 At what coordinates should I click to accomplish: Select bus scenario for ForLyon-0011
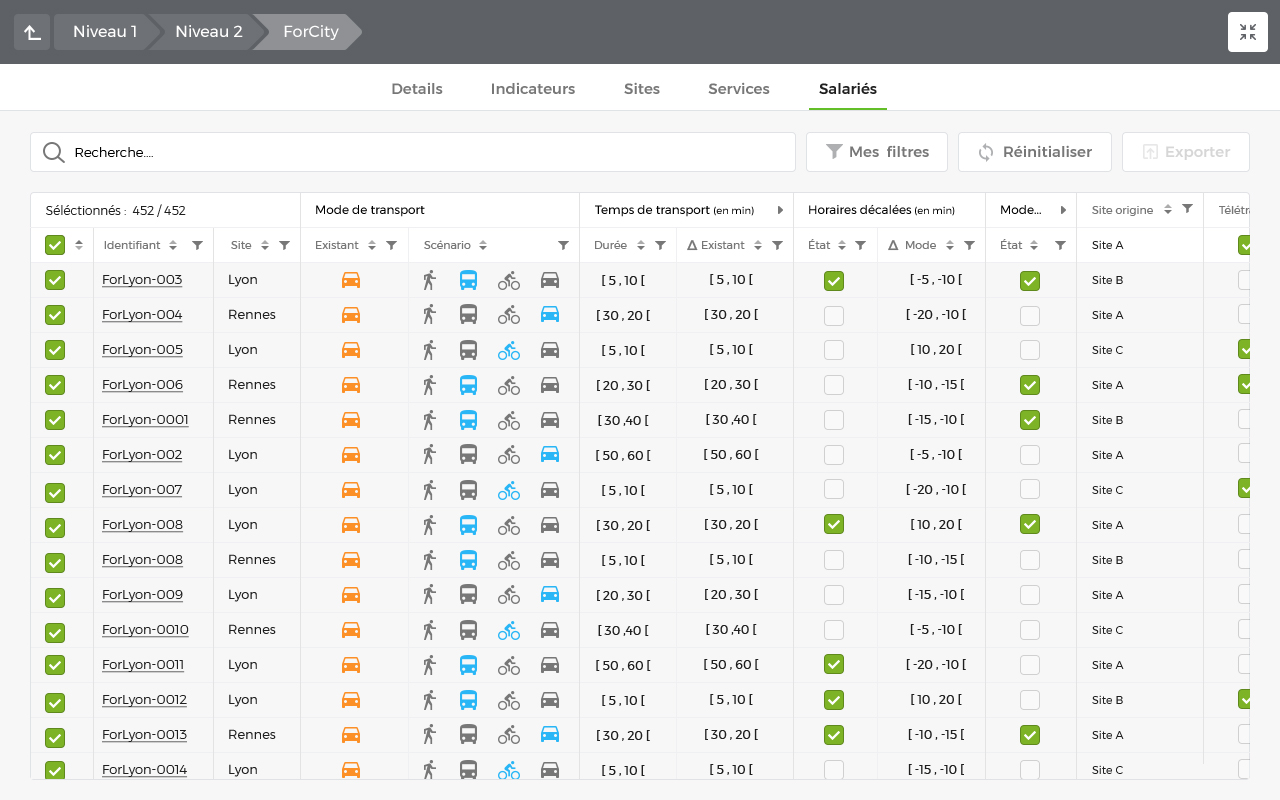[x=468, y=665]
